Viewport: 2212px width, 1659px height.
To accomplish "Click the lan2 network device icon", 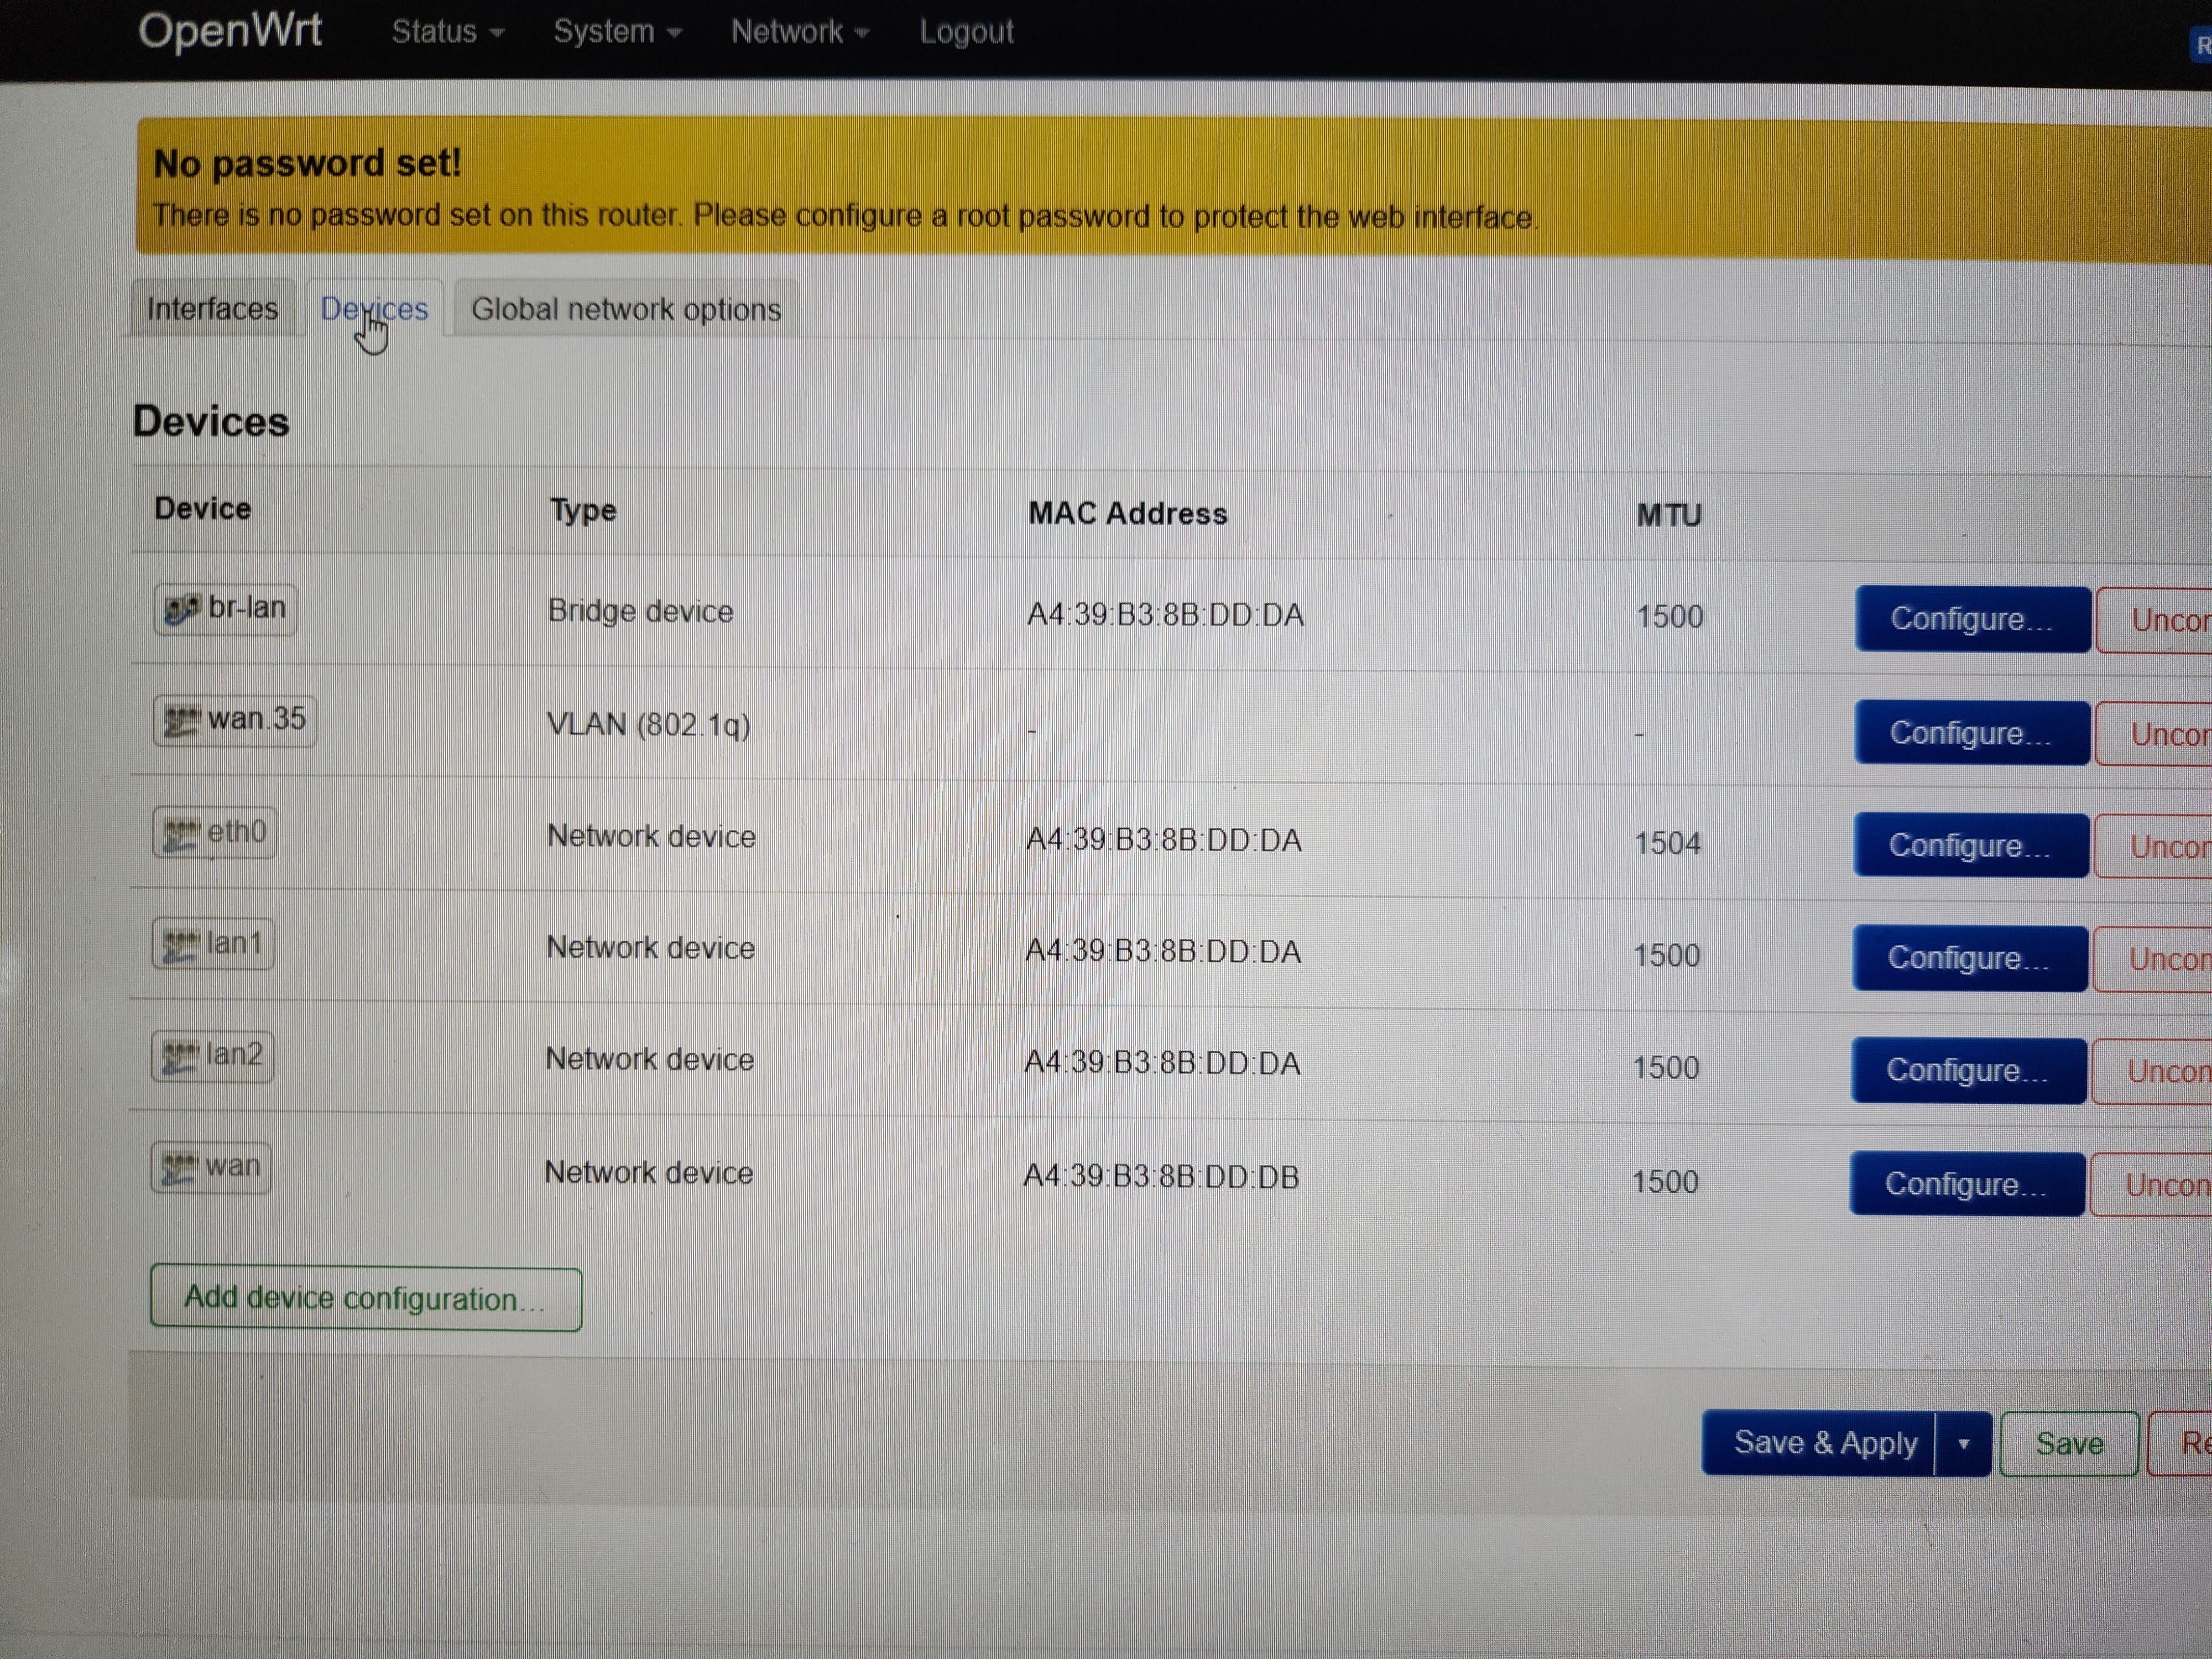I will click(180, 1057).
